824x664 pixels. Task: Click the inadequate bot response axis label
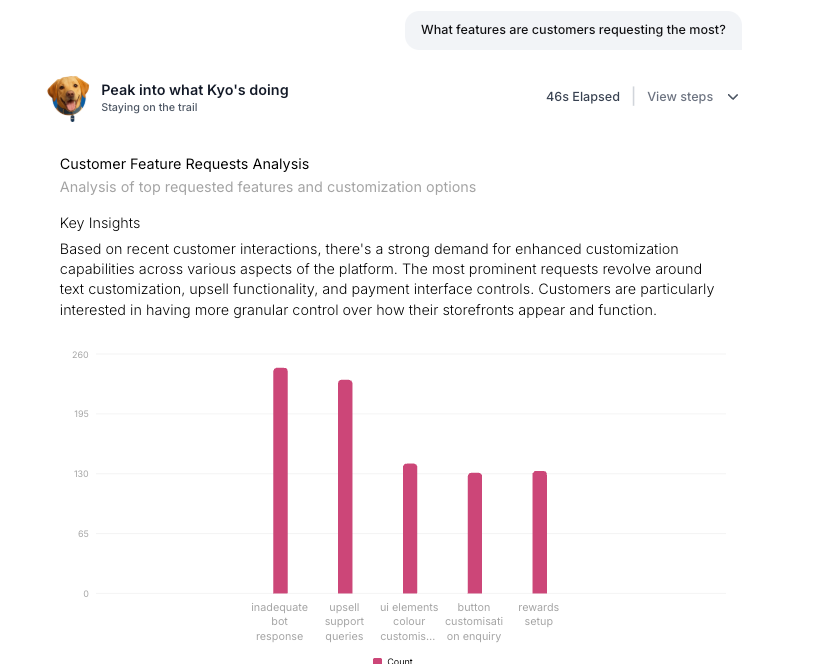tap(279, 621)
